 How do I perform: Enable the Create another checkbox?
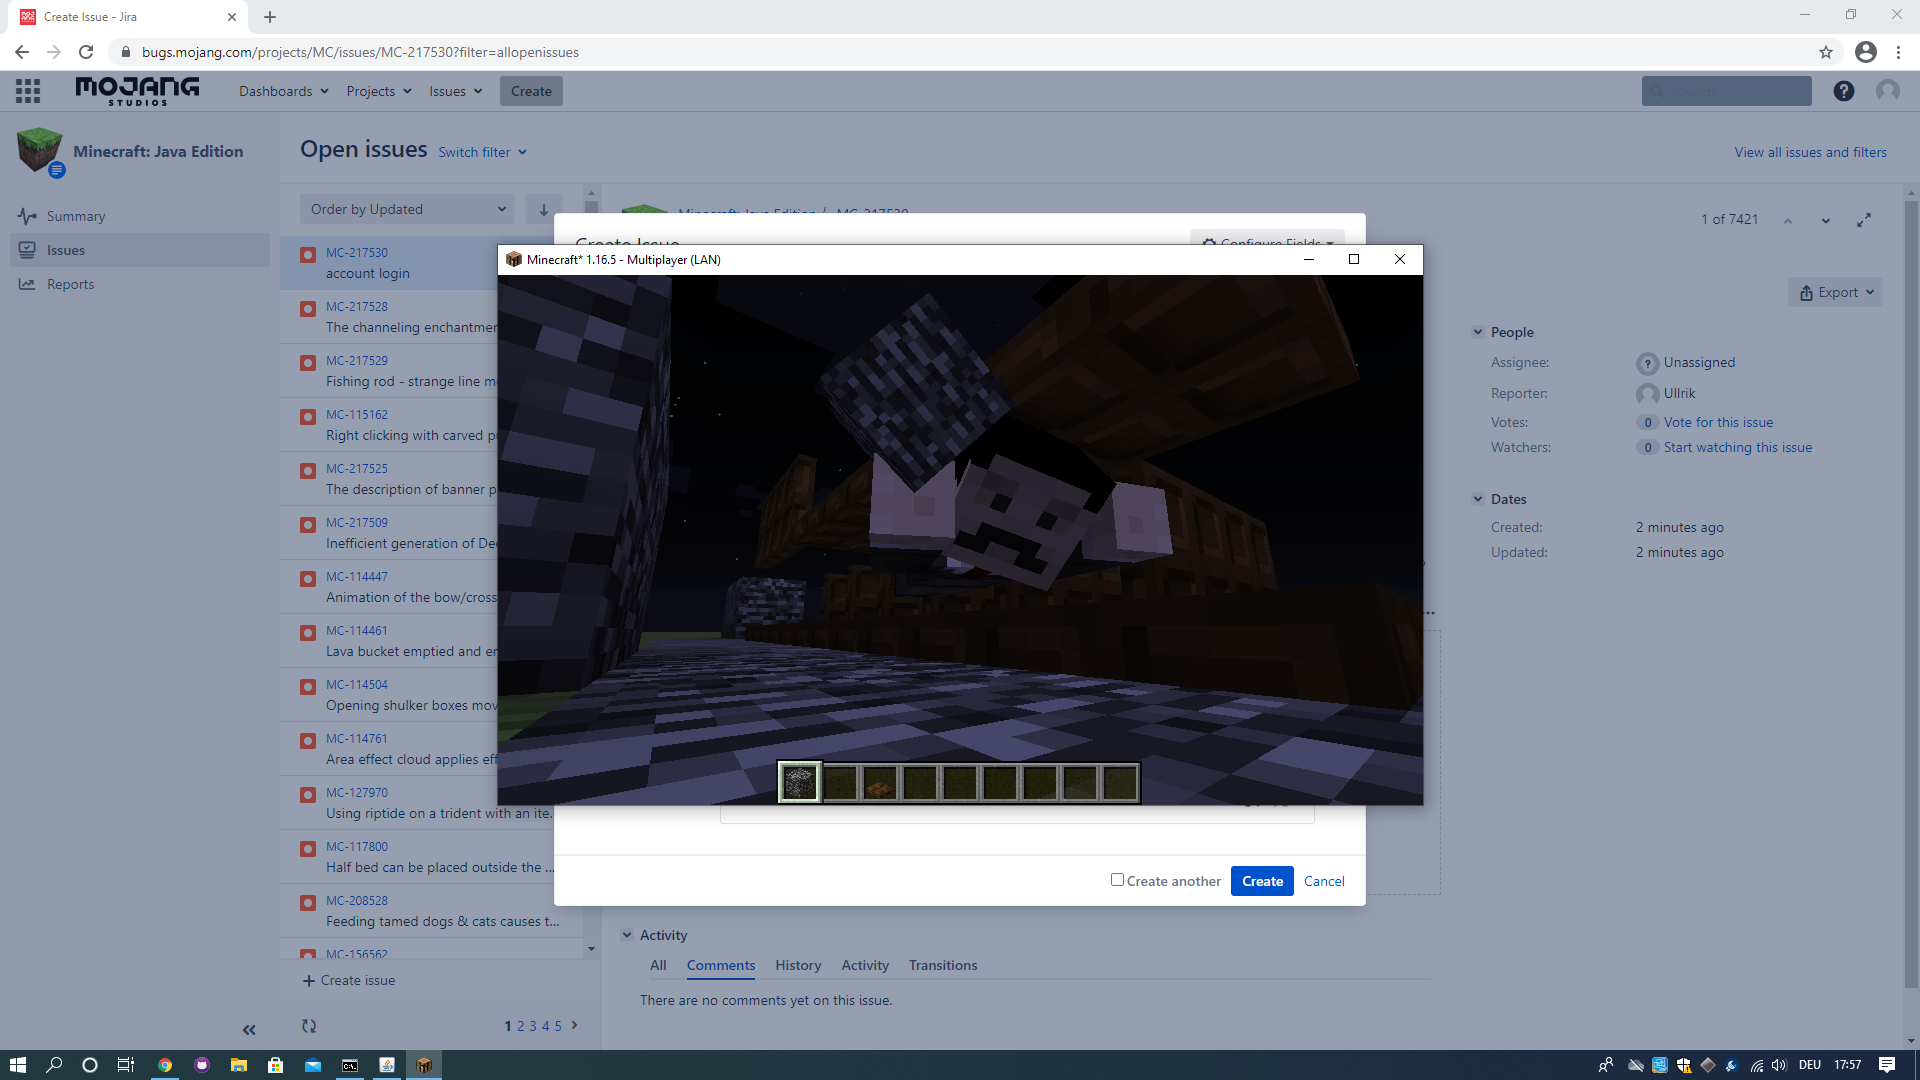tap(1117, 880)
